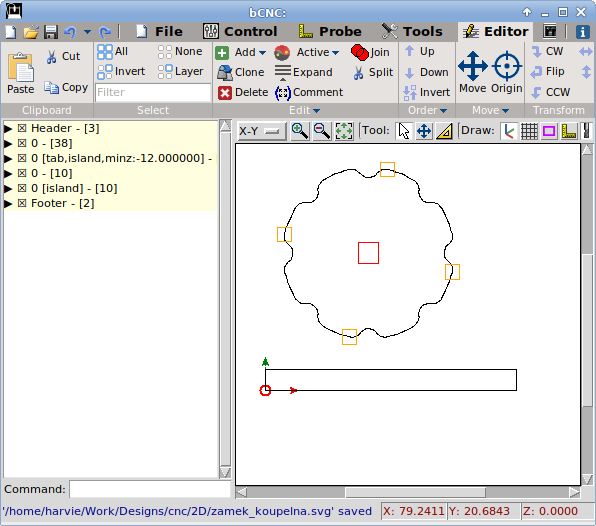Click the fit-to-screen view icon

(344, 131)
